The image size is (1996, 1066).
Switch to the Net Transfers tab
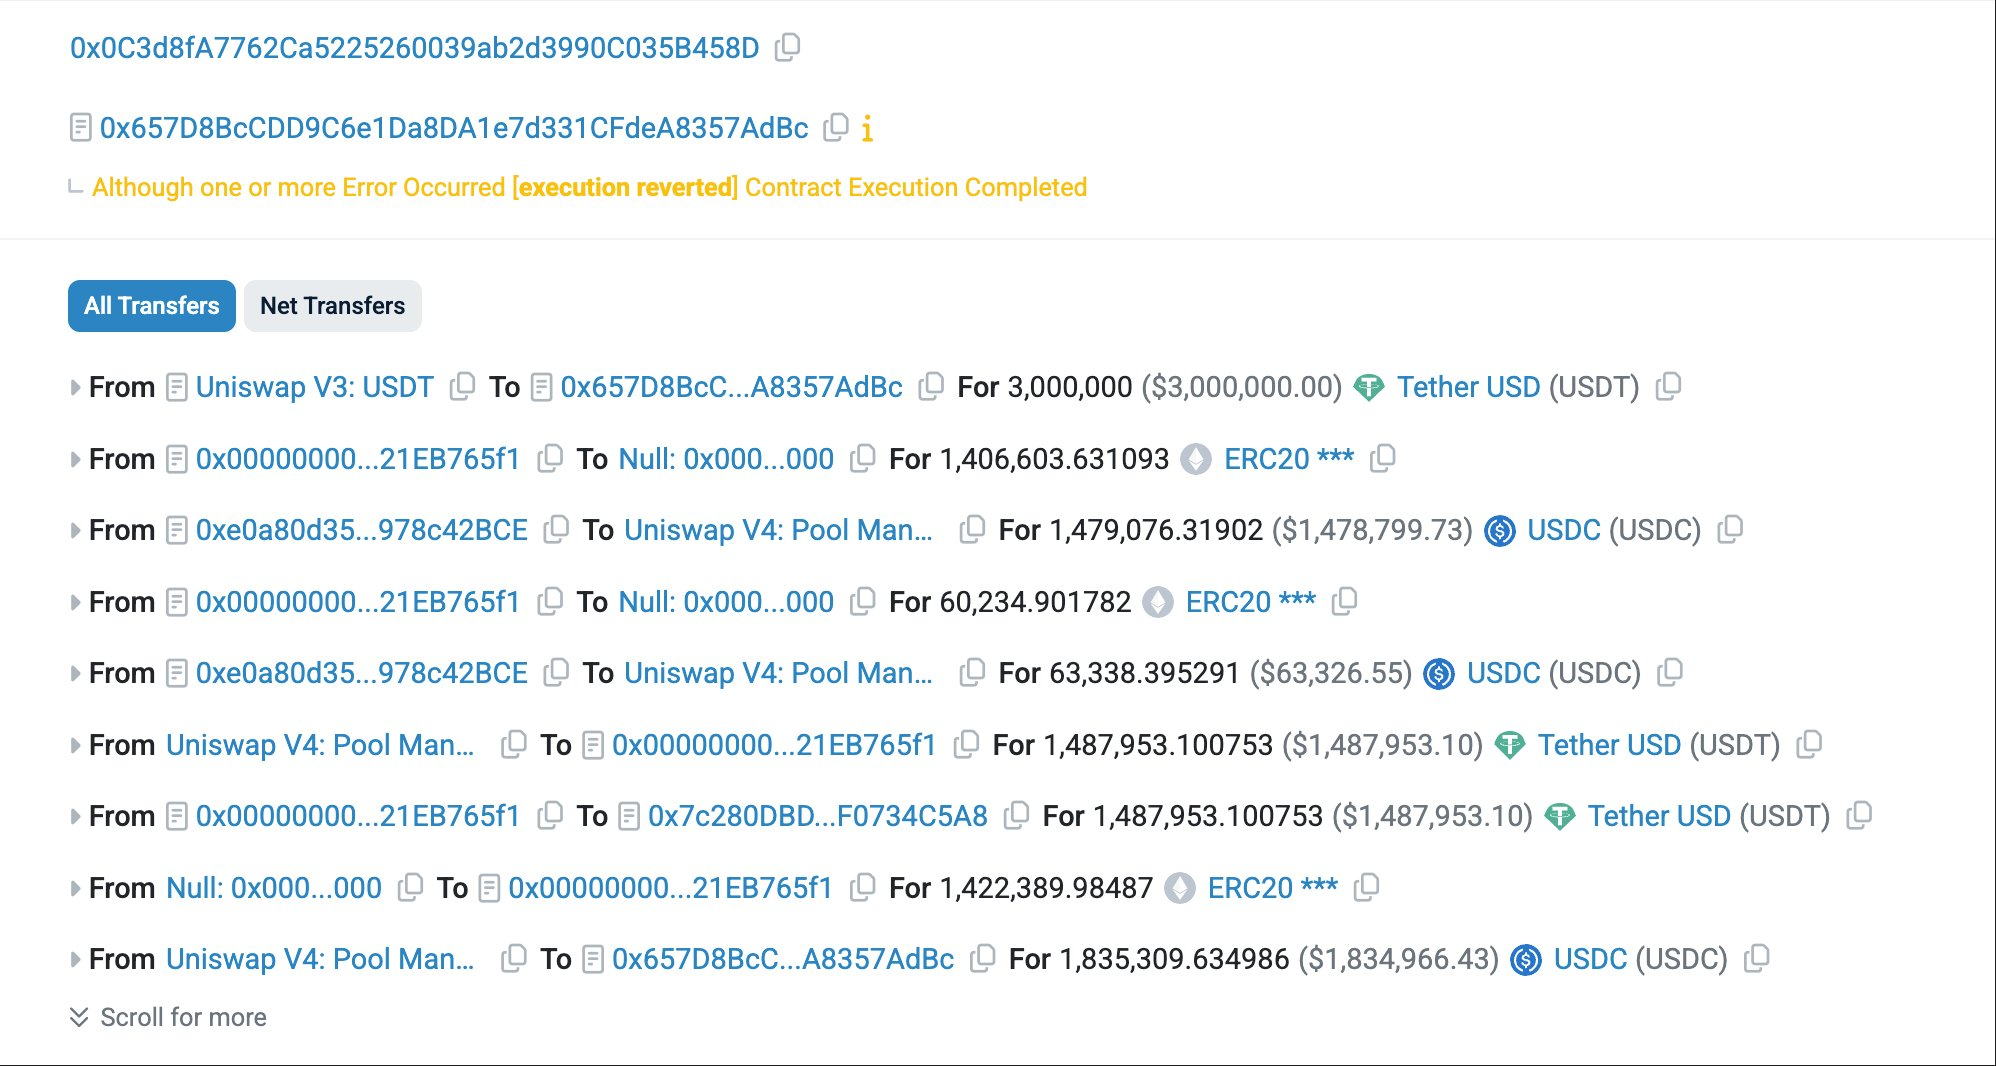332,306
